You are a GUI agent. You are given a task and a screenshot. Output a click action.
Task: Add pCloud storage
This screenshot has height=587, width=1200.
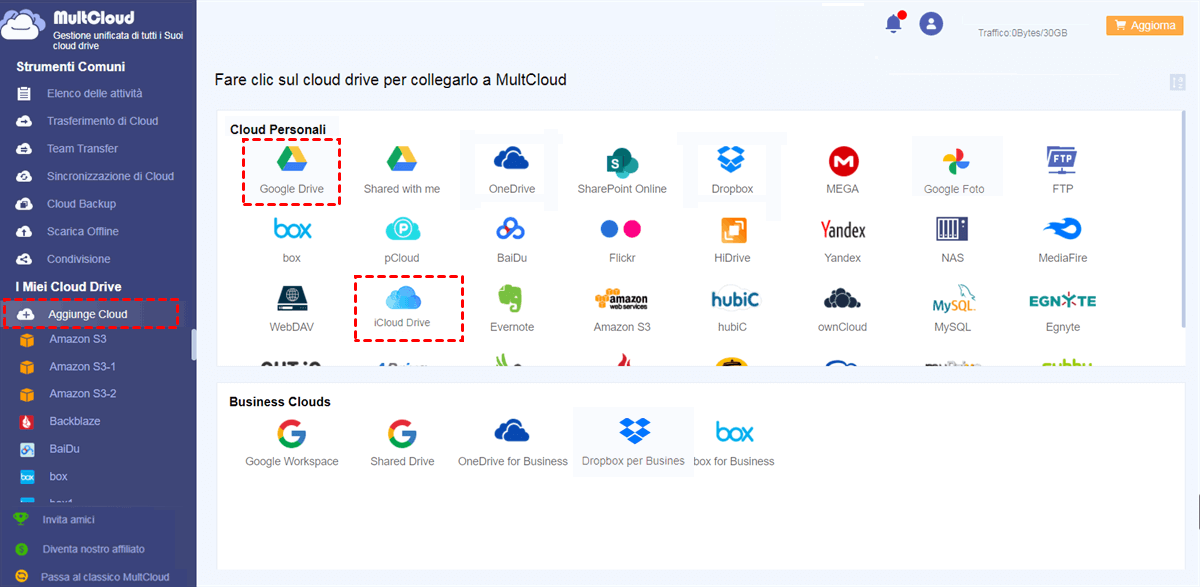[402, 230]
